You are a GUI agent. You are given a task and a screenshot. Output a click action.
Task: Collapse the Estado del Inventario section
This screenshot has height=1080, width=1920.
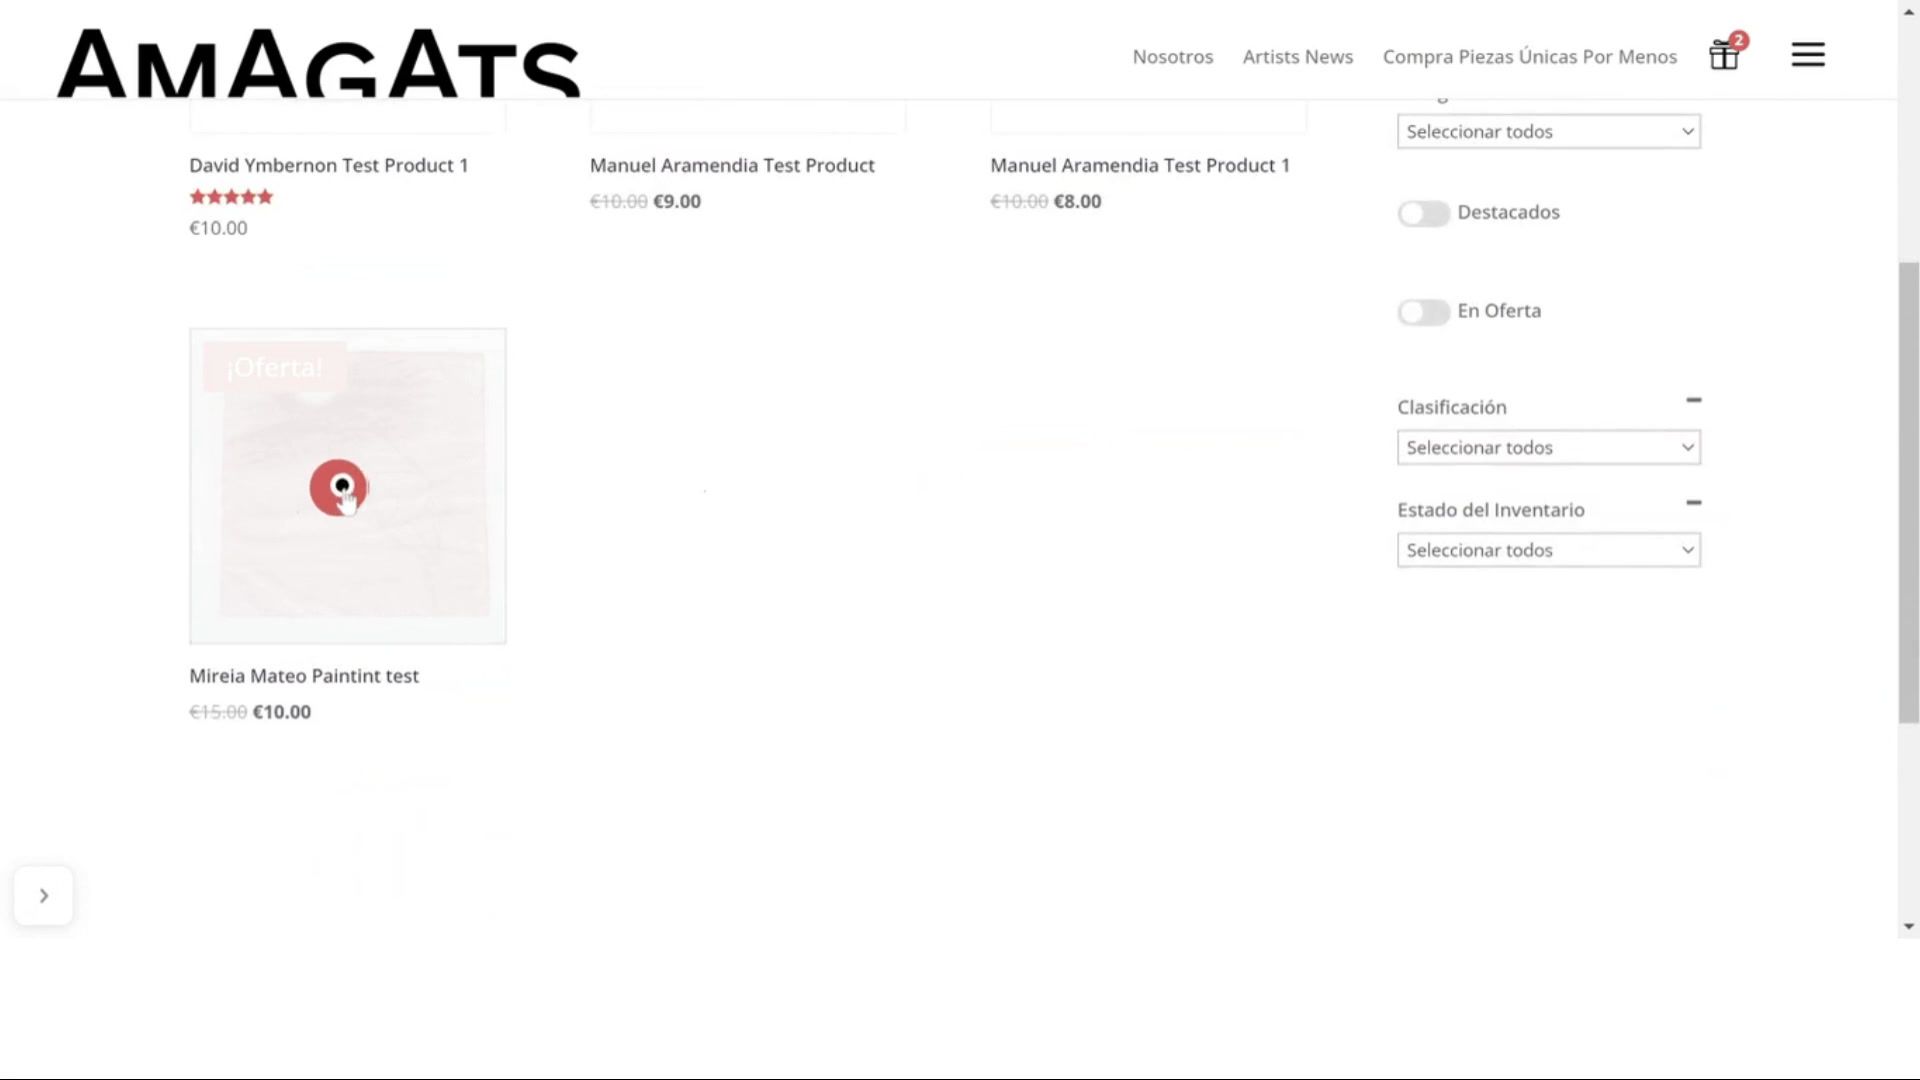click(x=1693, y=503)
